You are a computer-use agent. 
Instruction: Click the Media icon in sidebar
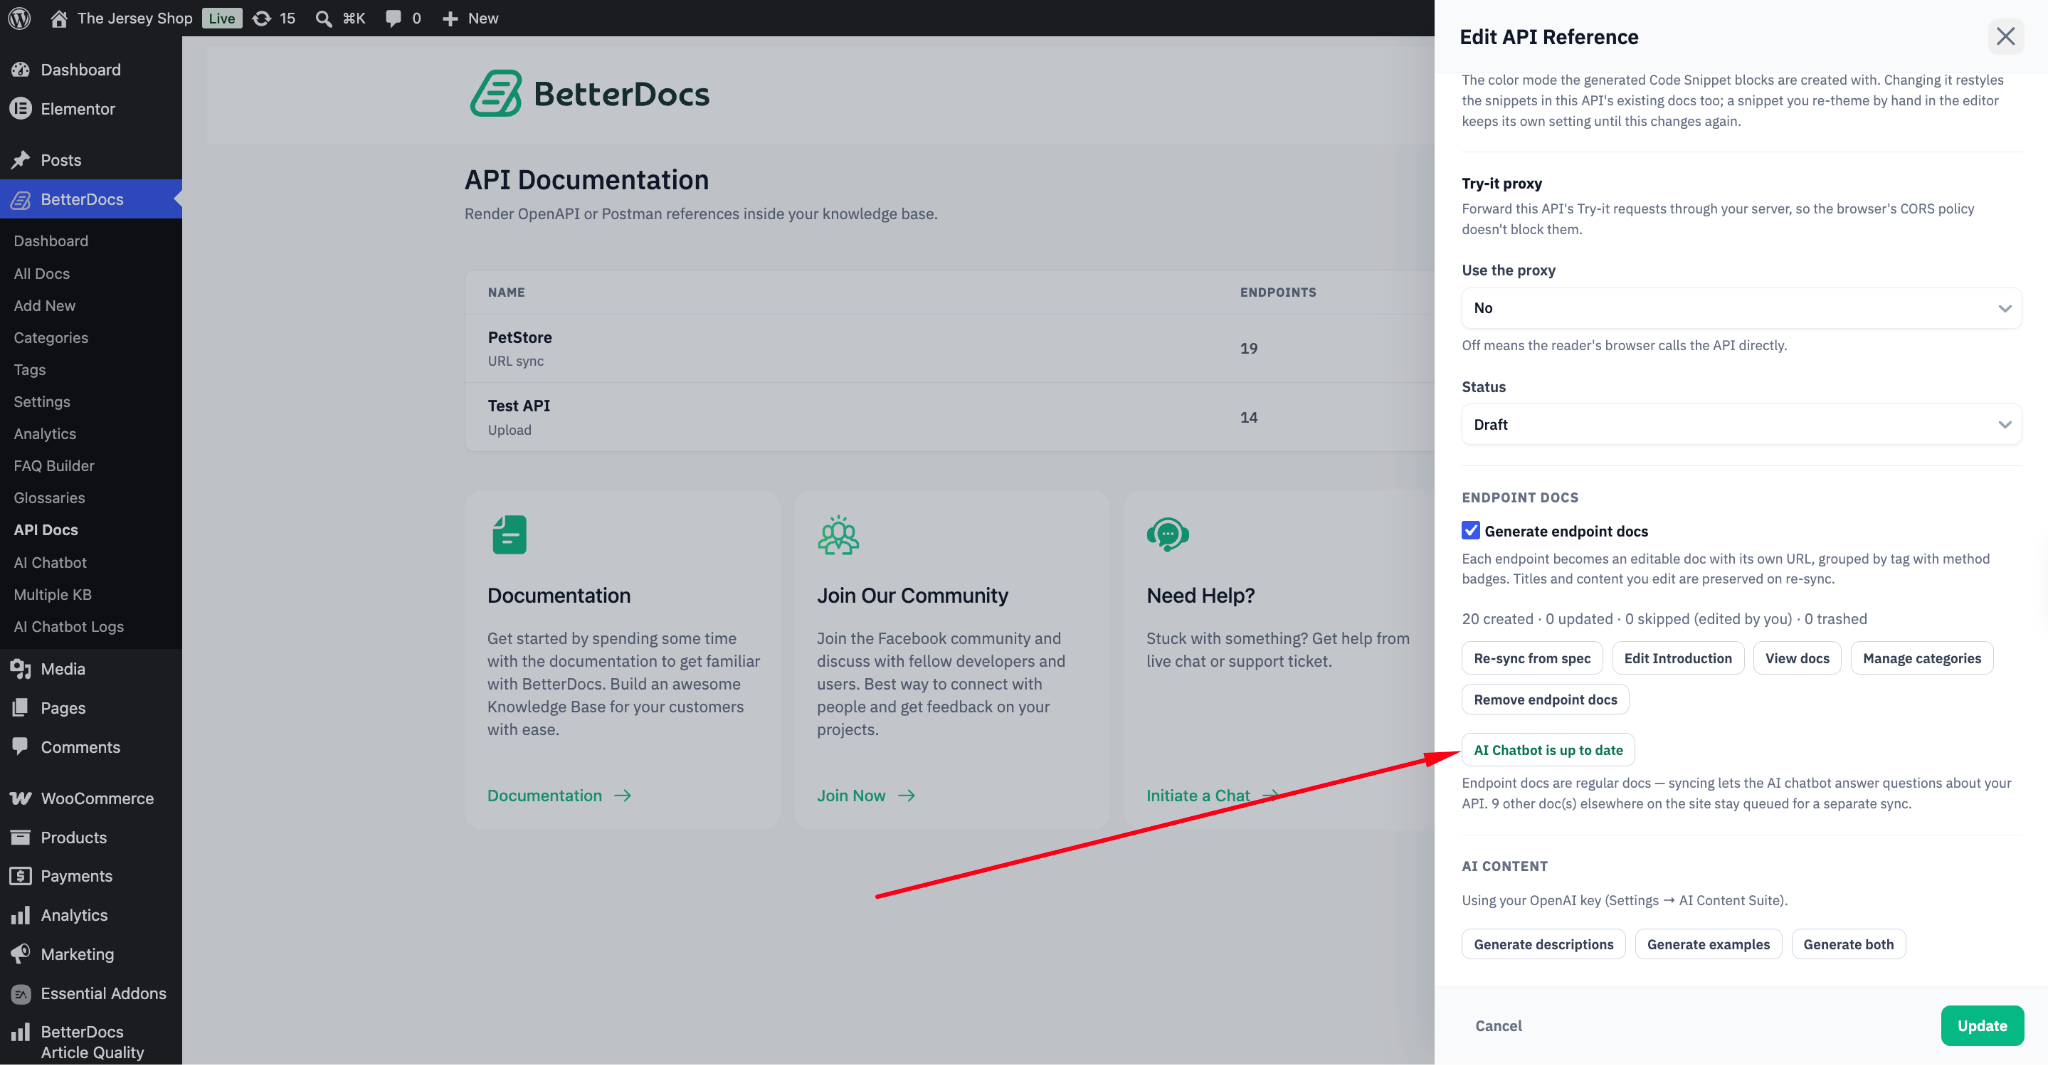click(x=20, y=669)
